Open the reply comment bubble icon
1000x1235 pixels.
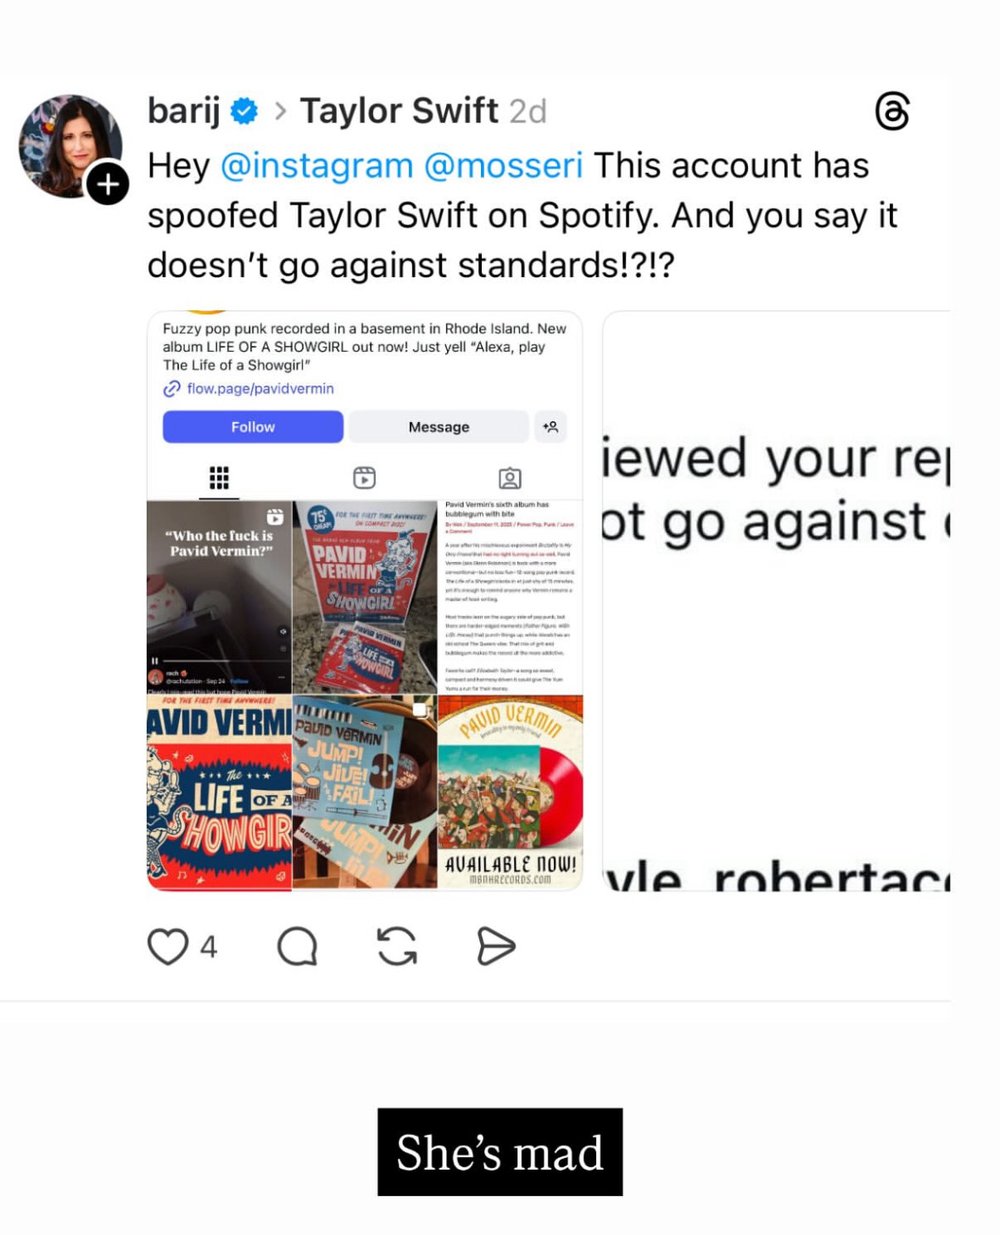[x=297, y=946]
